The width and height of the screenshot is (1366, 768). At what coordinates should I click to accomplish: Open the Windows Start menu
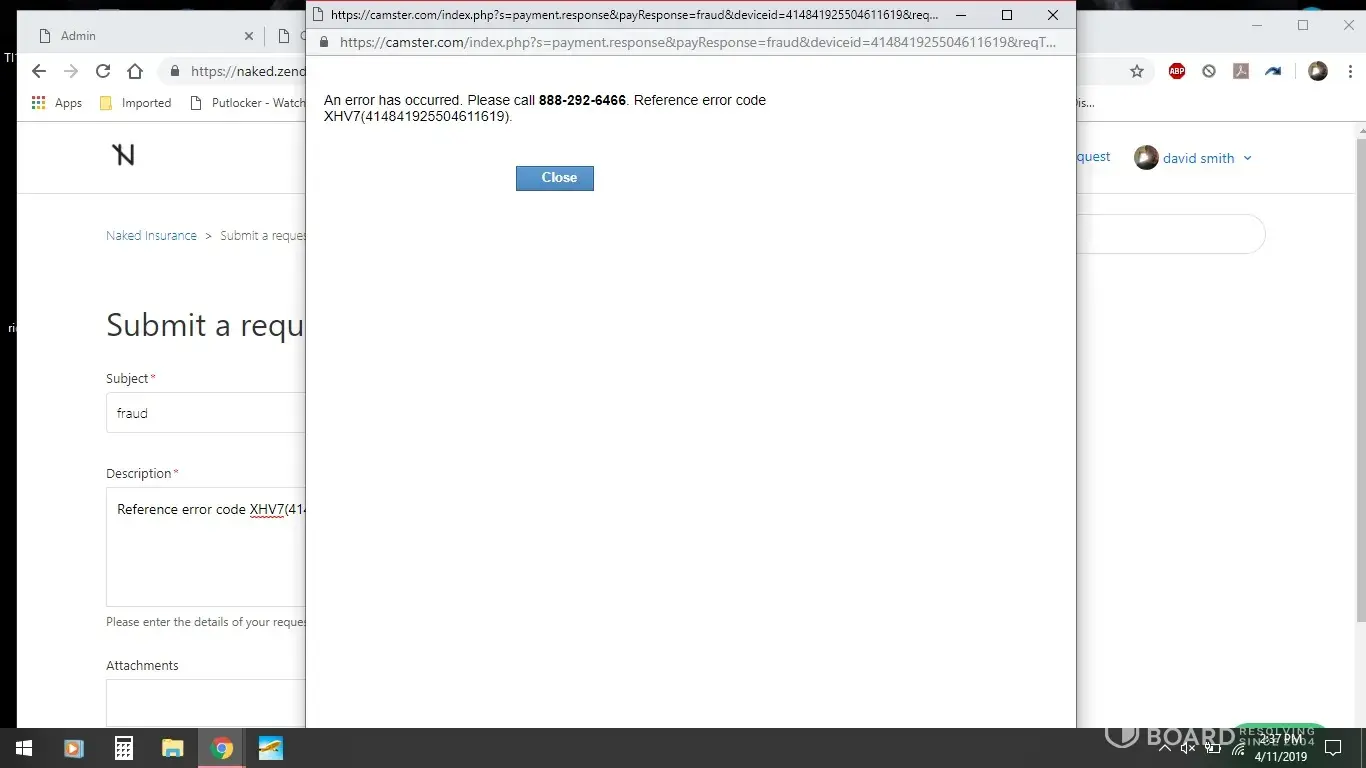pyautogui.click(x=24, y=748)
